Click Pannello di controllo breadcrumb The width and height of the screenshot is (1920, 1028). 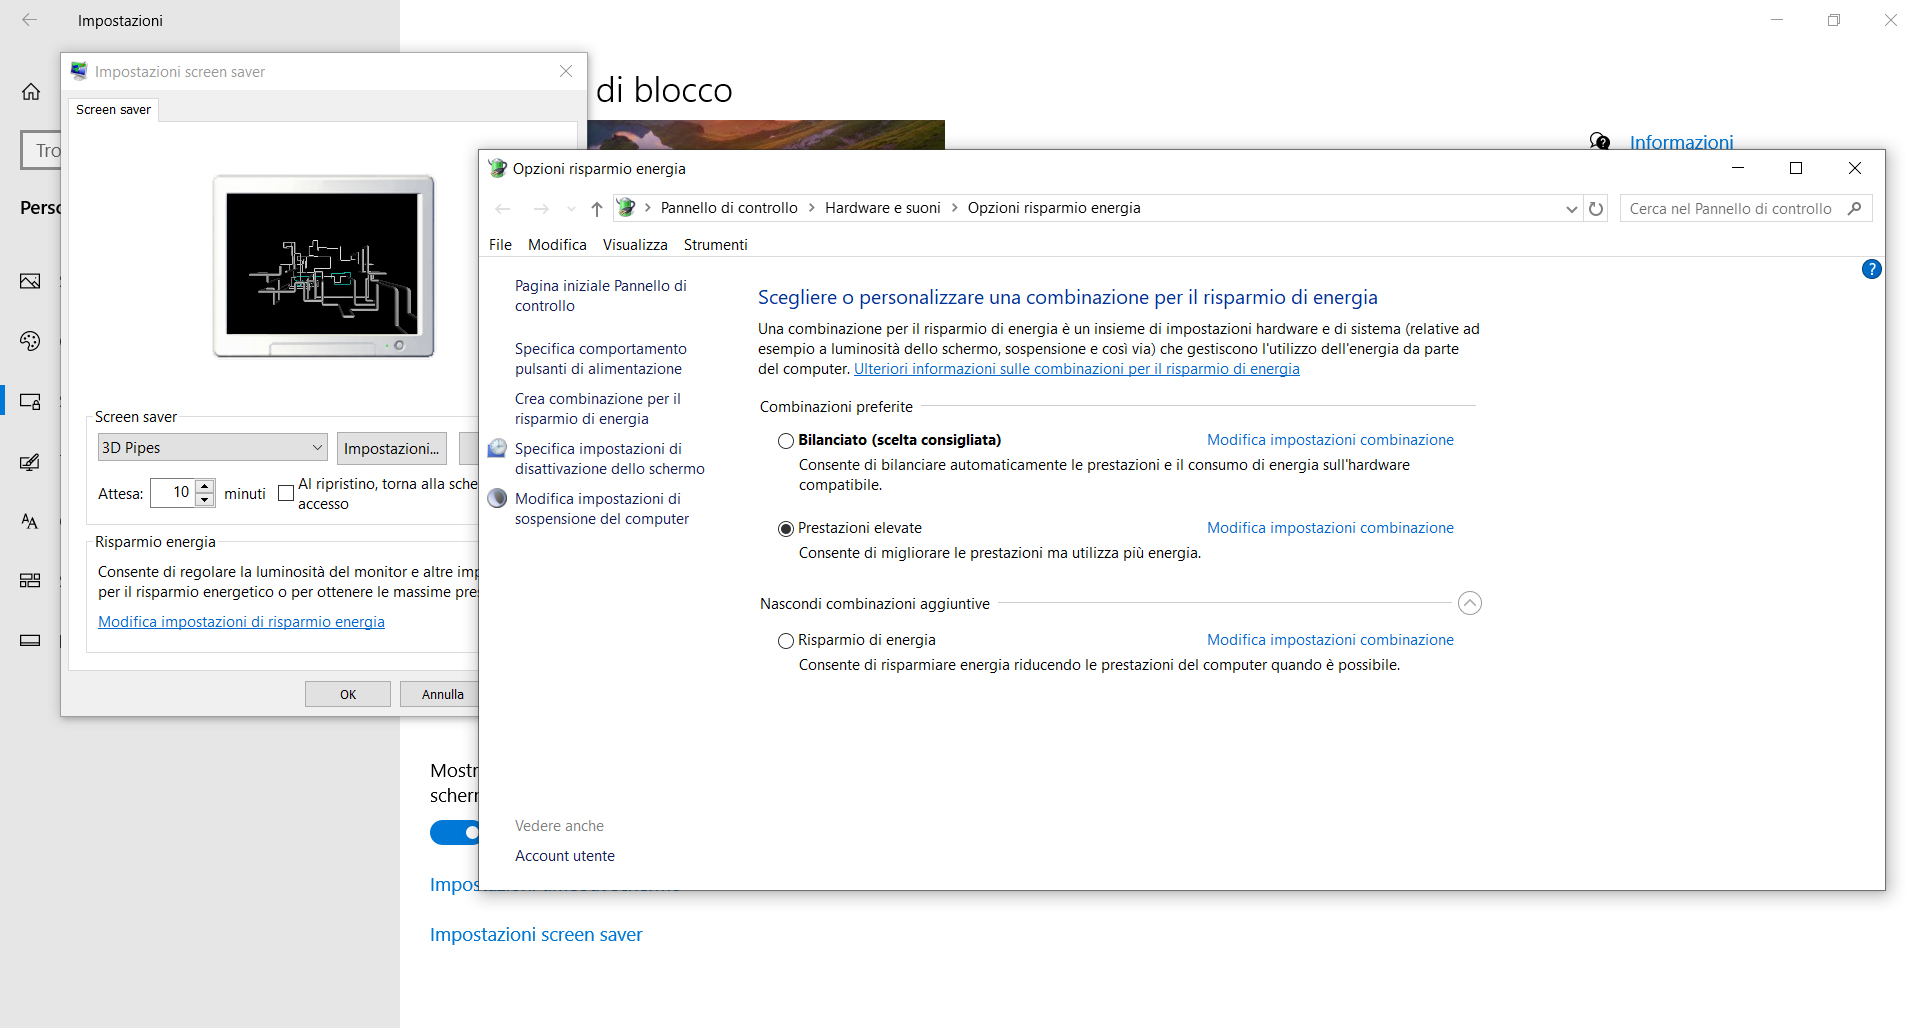[x=729, y=208]
